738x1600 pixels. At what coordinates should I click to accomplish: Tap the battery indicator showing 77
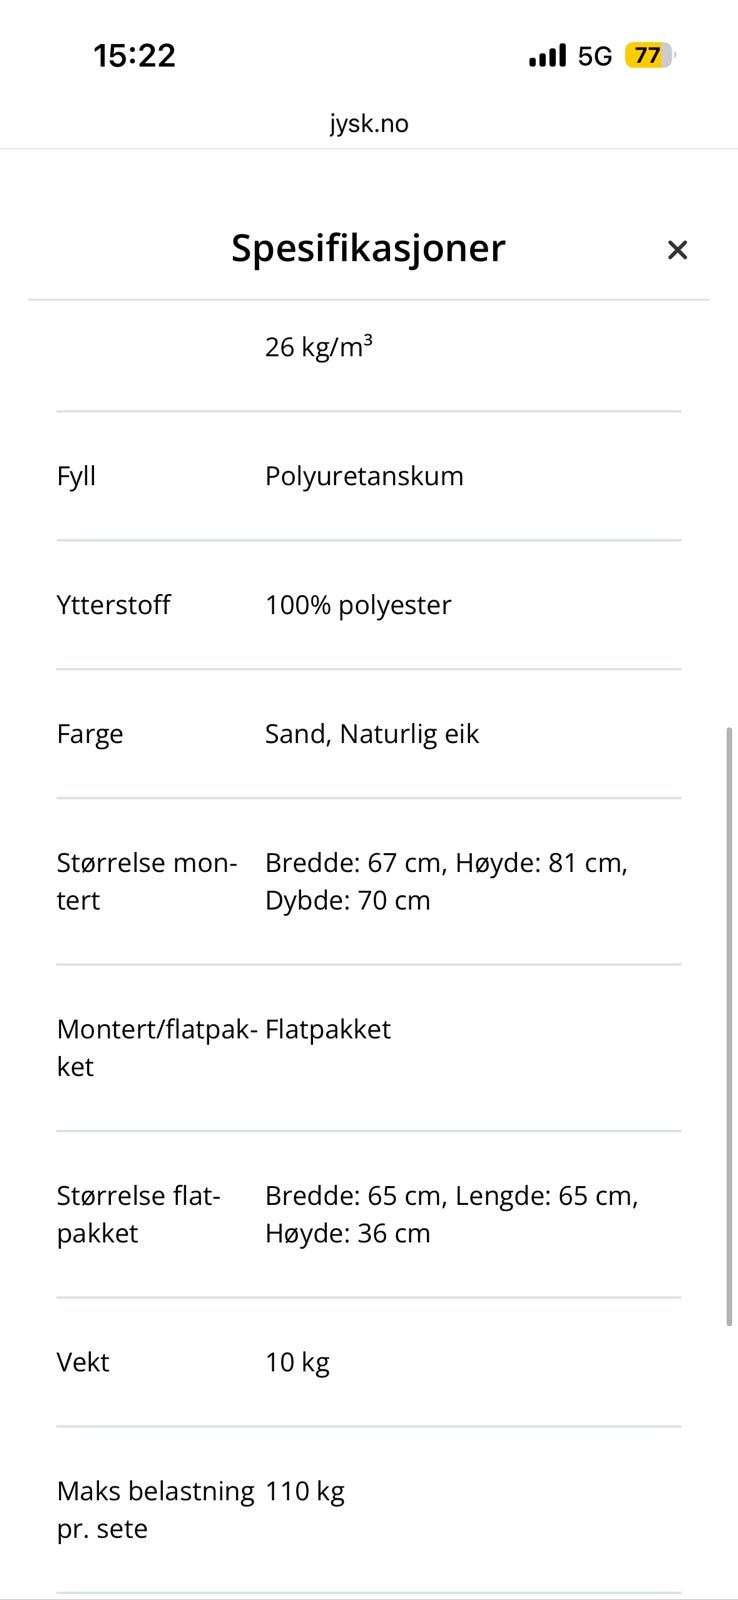click(649, 55)
